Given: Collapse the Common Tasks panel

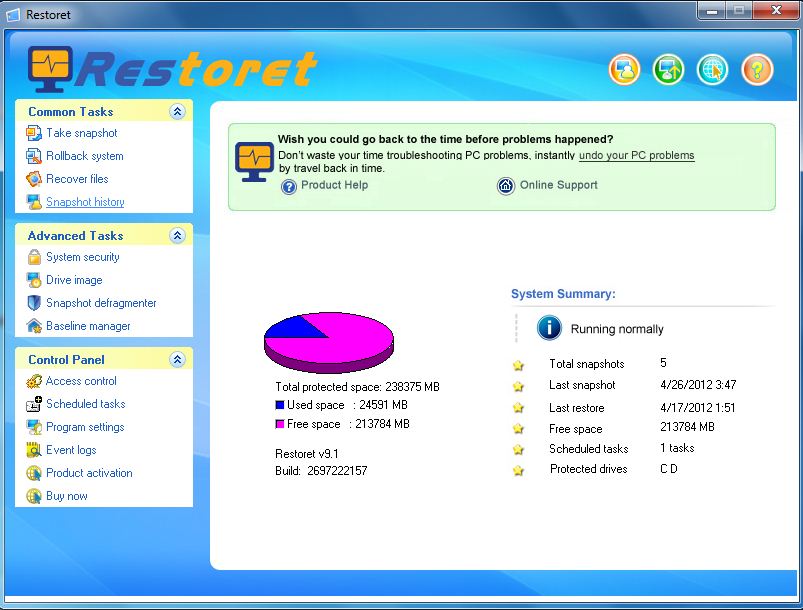Looking at the screenshot, I should (177, 112).
